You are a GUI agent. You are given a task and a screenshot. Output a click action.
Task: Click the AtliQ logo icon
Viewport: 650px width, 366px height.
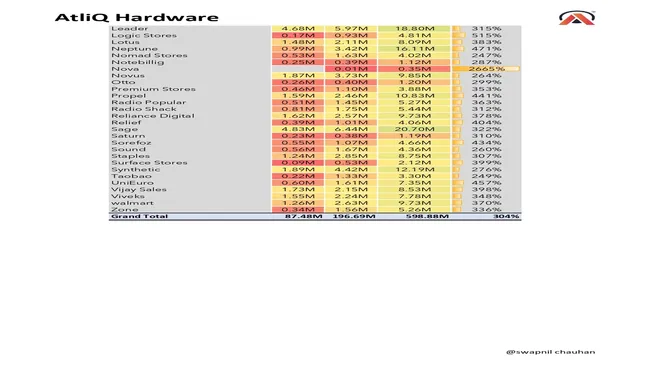coord(577,18)
